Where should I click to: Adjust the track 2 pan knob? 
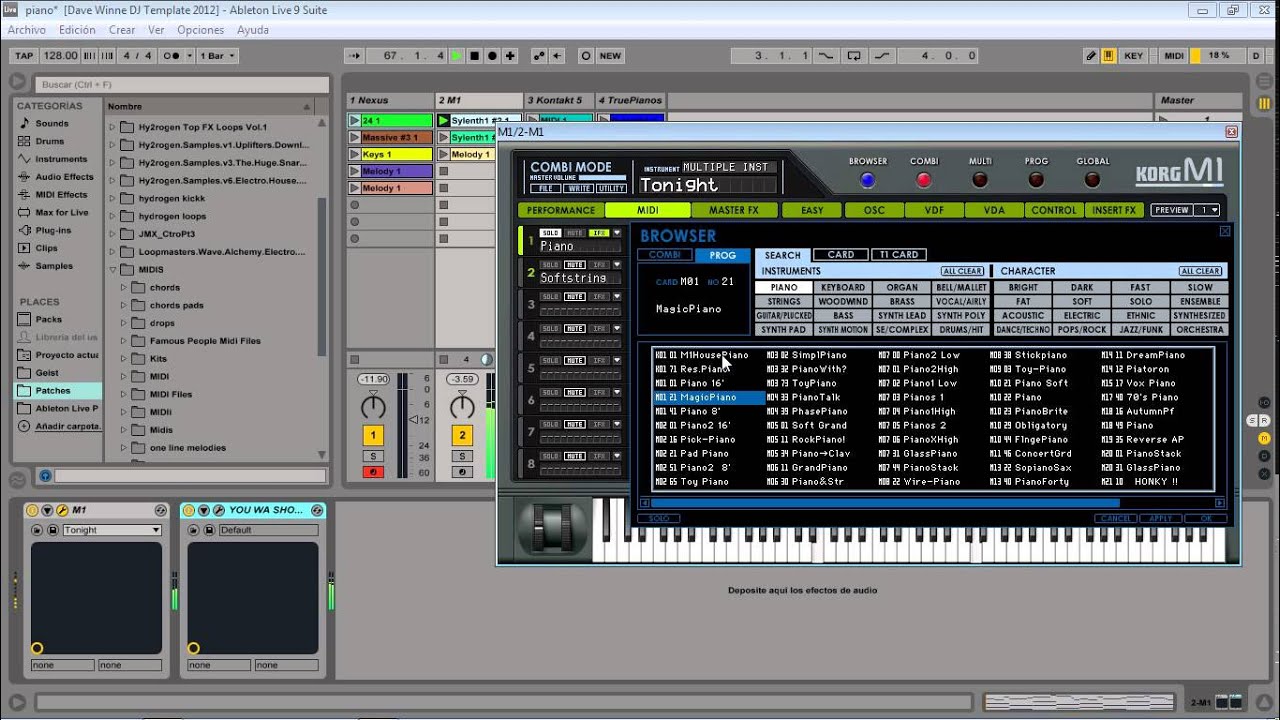(x=462, y=406)
